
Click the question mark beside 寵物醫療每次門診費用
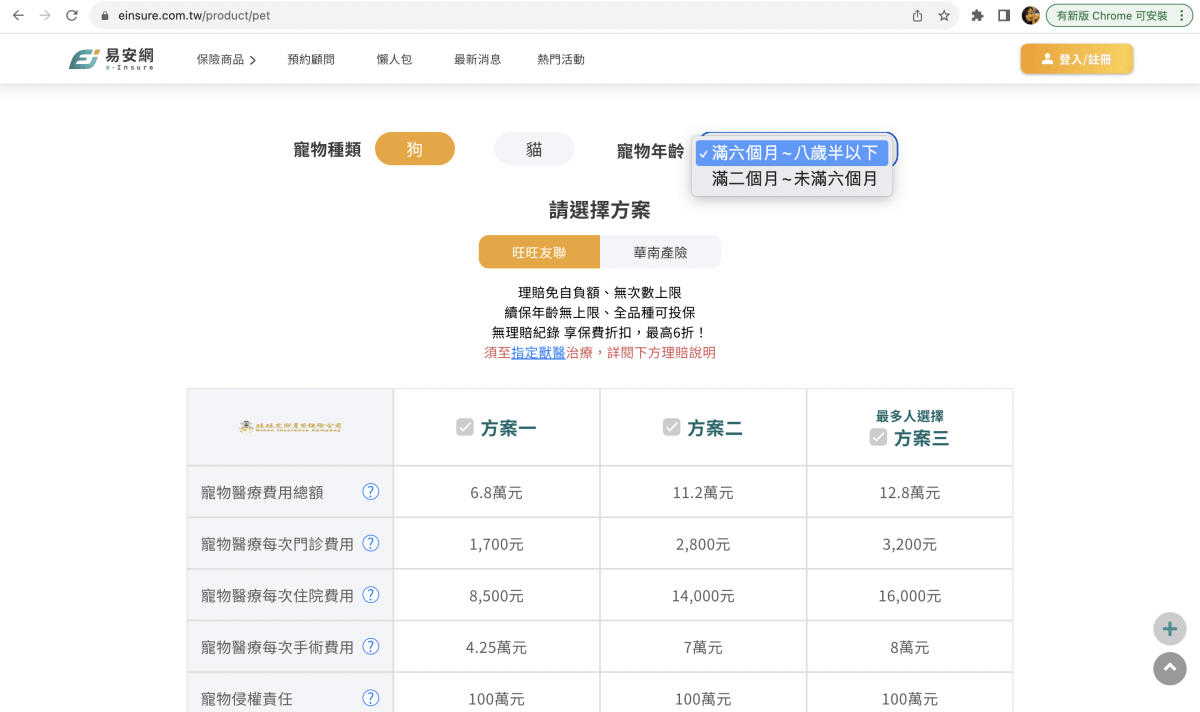(370, 543)
